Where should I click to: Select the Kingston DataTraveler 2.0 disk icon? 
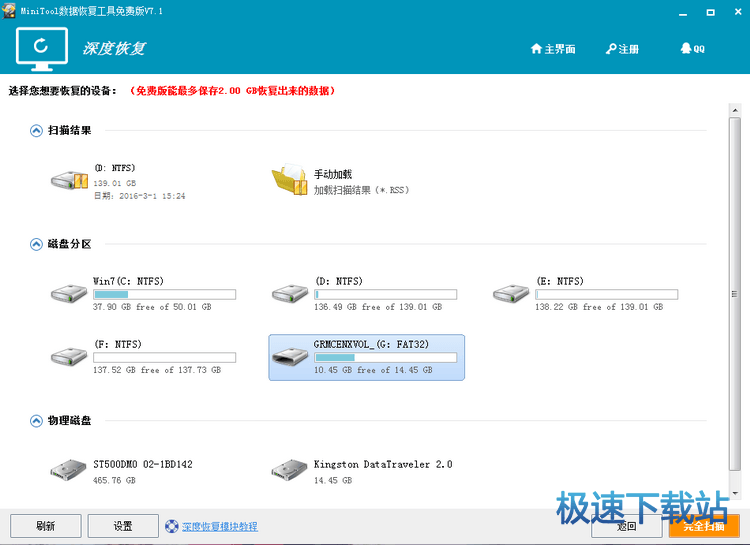click(289, 470)
